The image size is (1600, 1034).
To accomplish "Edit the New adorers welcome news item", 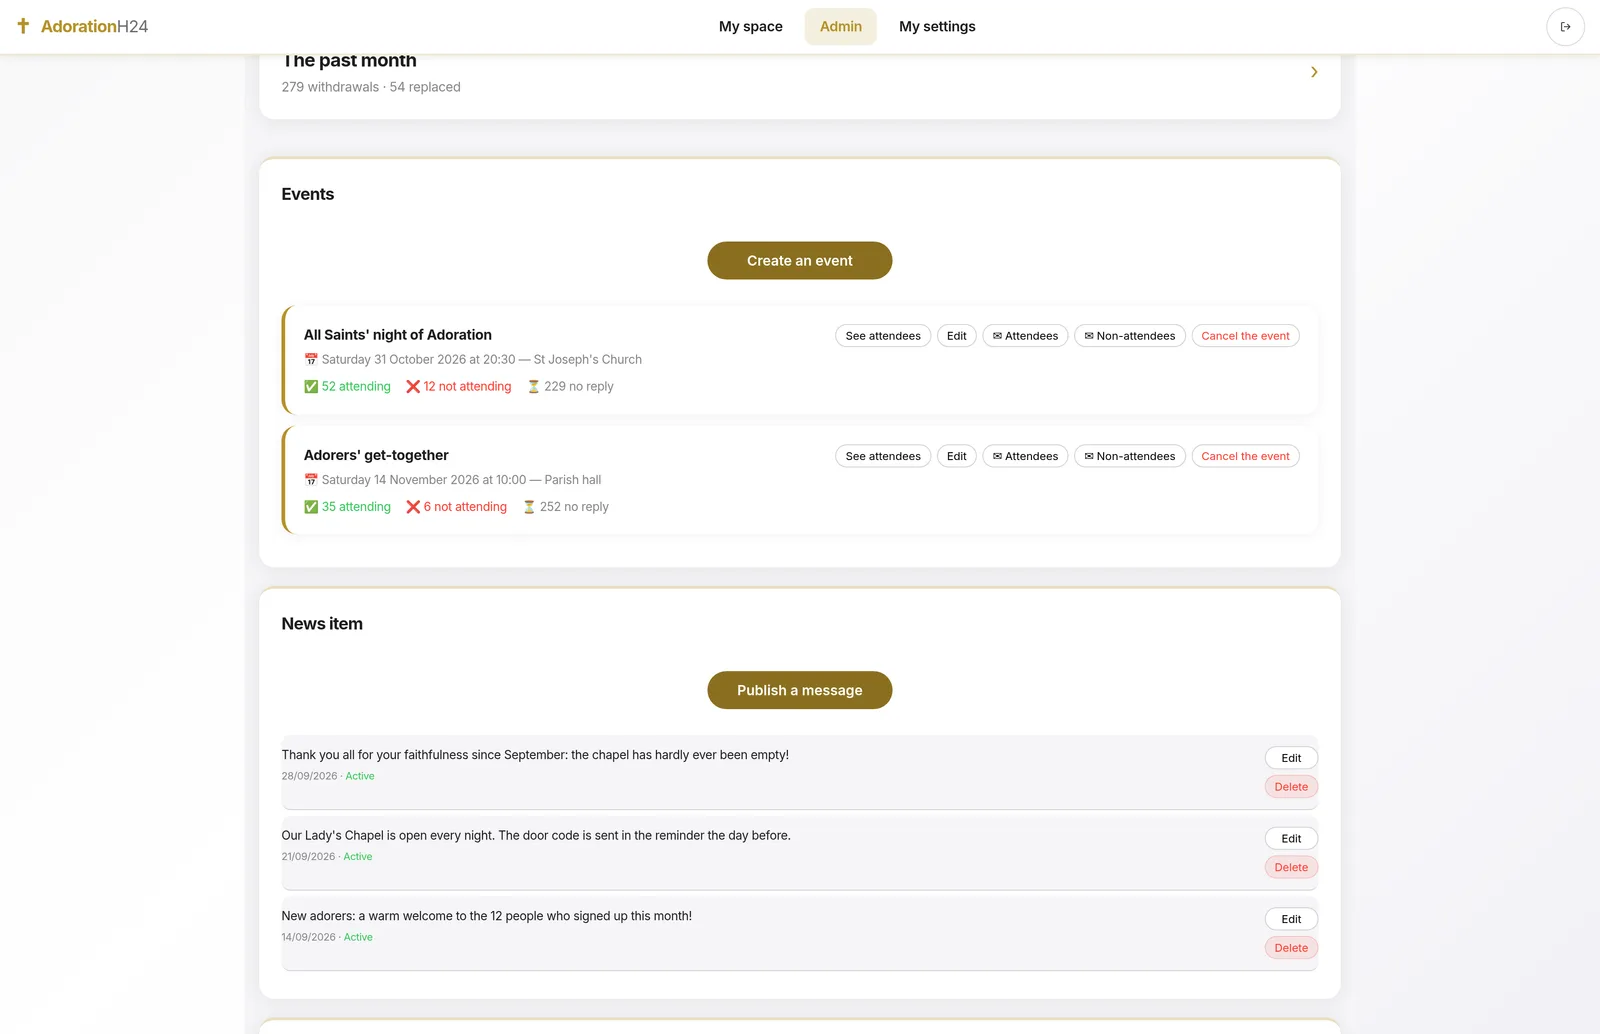I will [x=1291, y=919].
